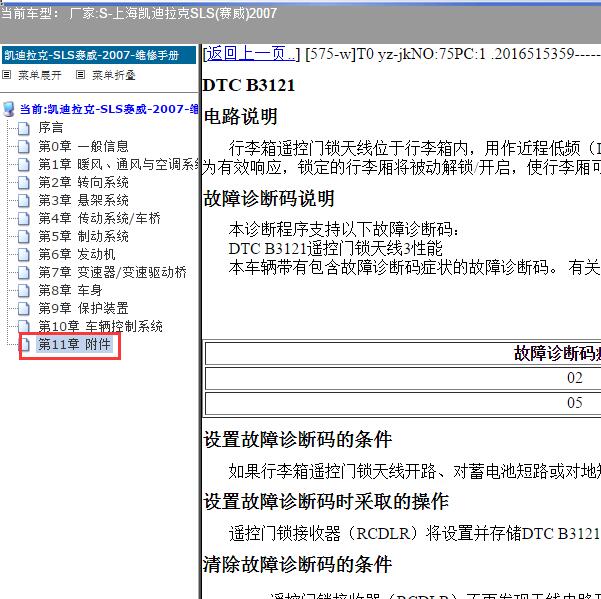Screen dimensions: 601x599
Task: Click the page icon beside 第6章
Action: pyautogui.click(x=24, y=254)
